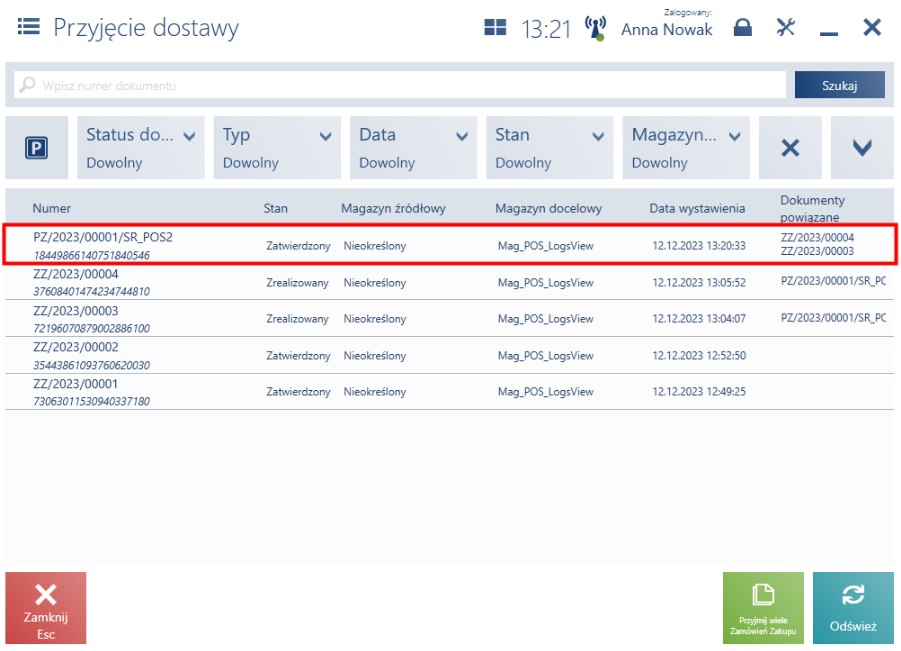Expand the Magazyn filter dropdown
The height and width of the screenshot is (651, 901).
click(x=686, y=148)
